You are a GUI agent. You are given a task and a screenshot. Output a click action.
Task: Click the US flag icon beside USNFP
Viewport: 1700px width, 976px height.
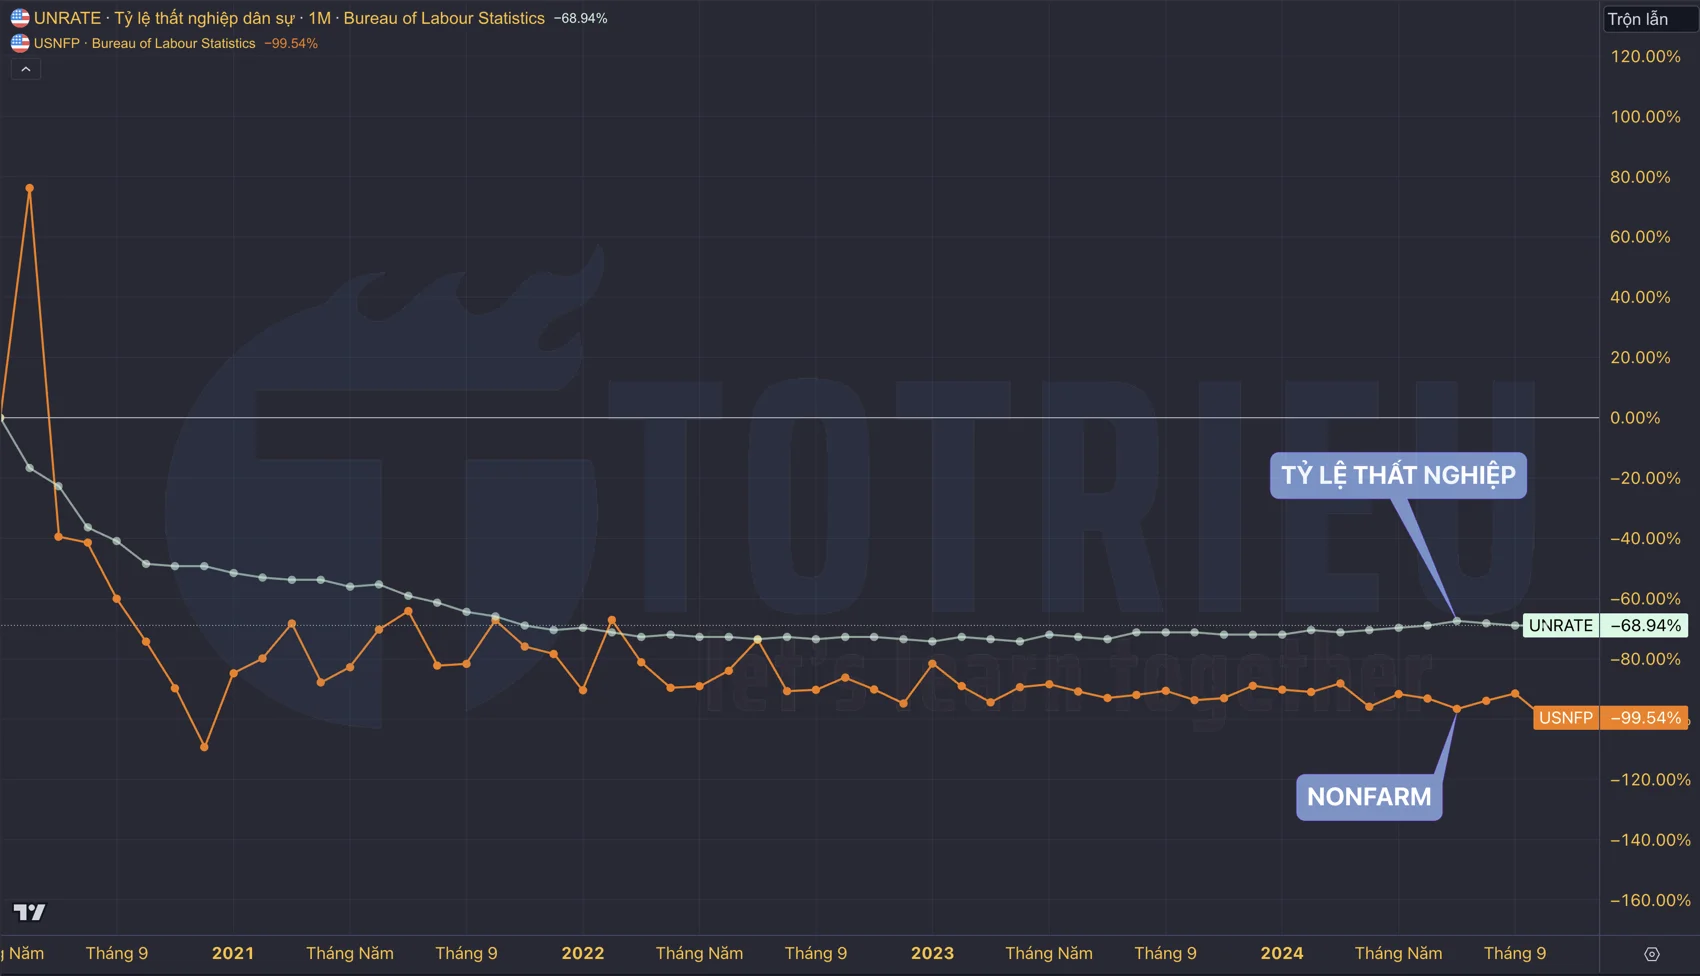point(20,43)
